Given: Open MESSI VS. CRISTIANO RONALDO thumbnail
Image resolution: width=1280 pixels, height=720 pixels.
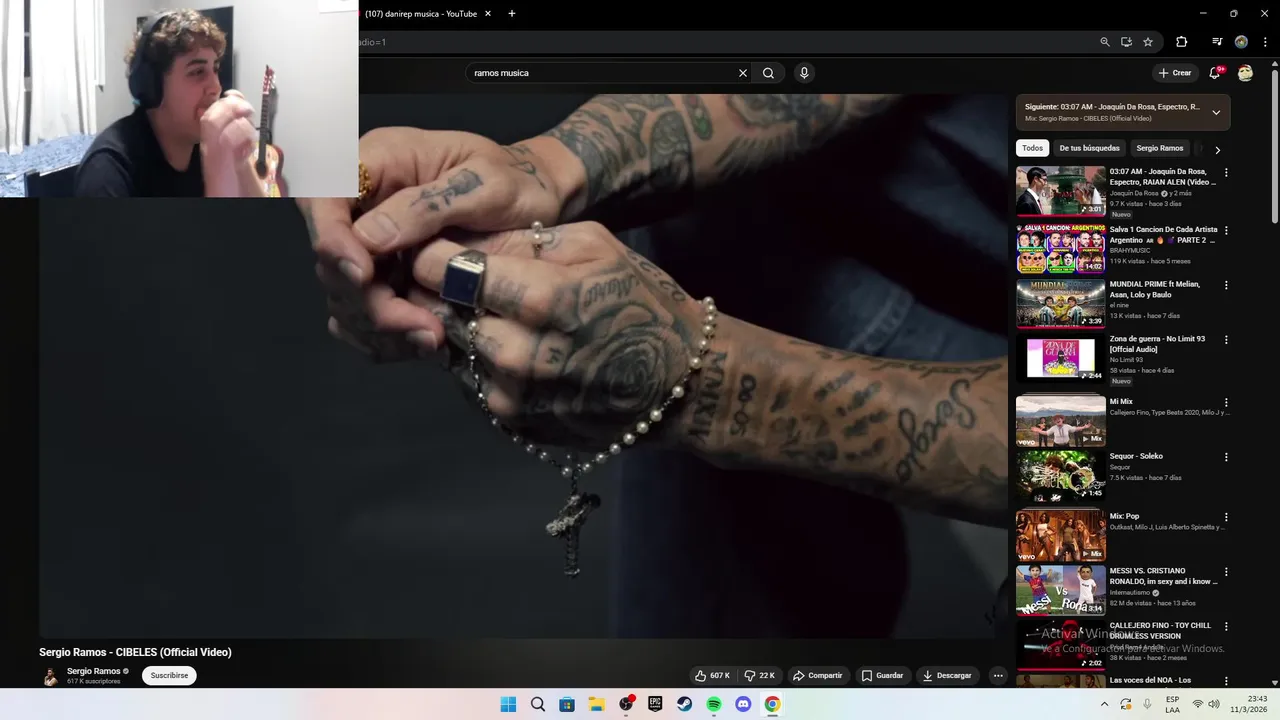Looking at the screenshot, I should pos(1060,590).
